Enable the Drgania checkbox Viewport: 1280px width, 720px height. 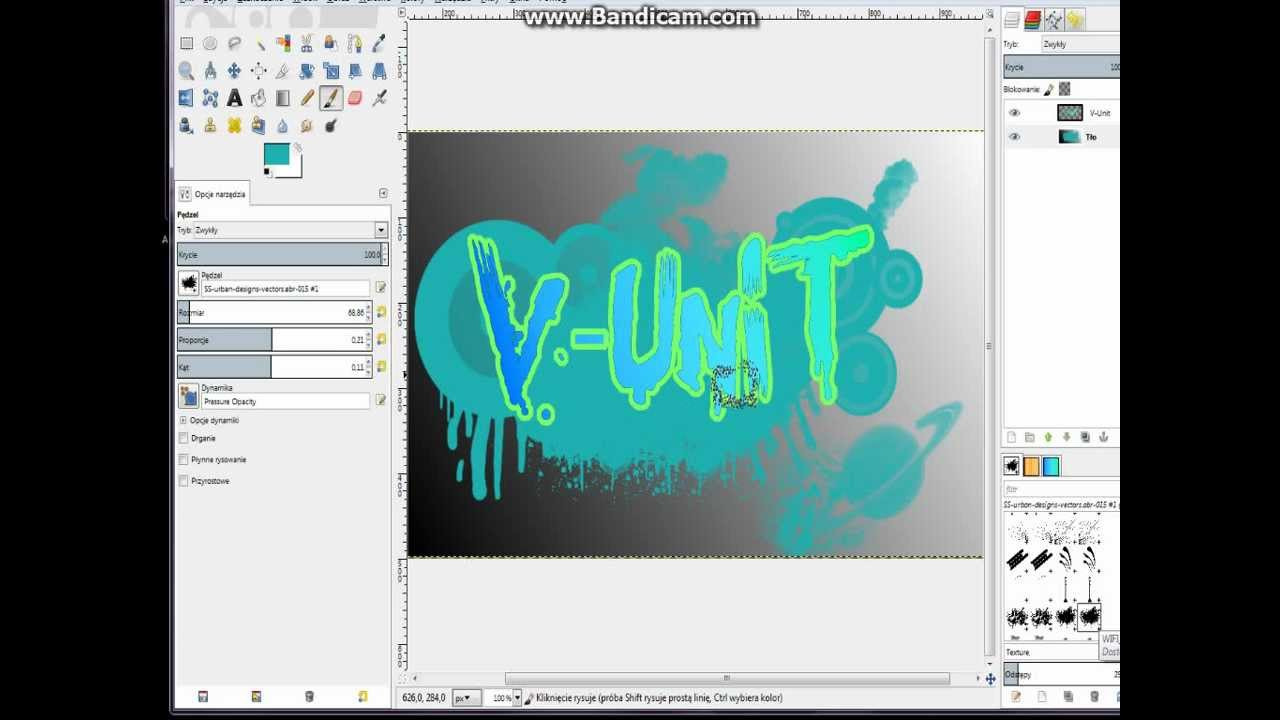coord(183,438)
